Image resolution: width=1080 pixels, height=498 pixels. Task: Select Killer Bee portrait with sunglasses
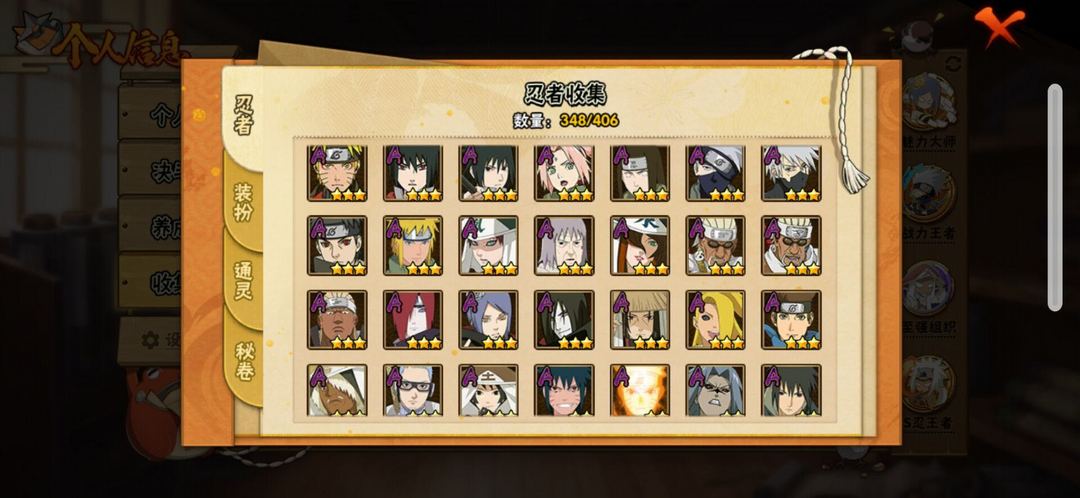pos(716,245)
